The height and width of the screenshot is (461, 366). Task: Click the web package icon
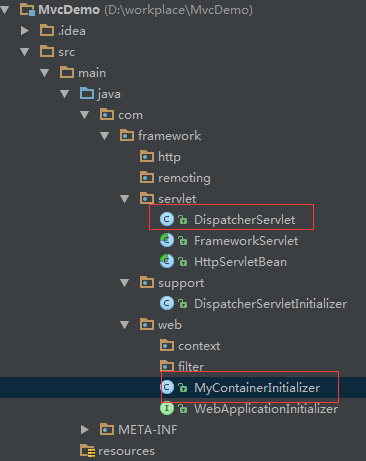(147, 324)
